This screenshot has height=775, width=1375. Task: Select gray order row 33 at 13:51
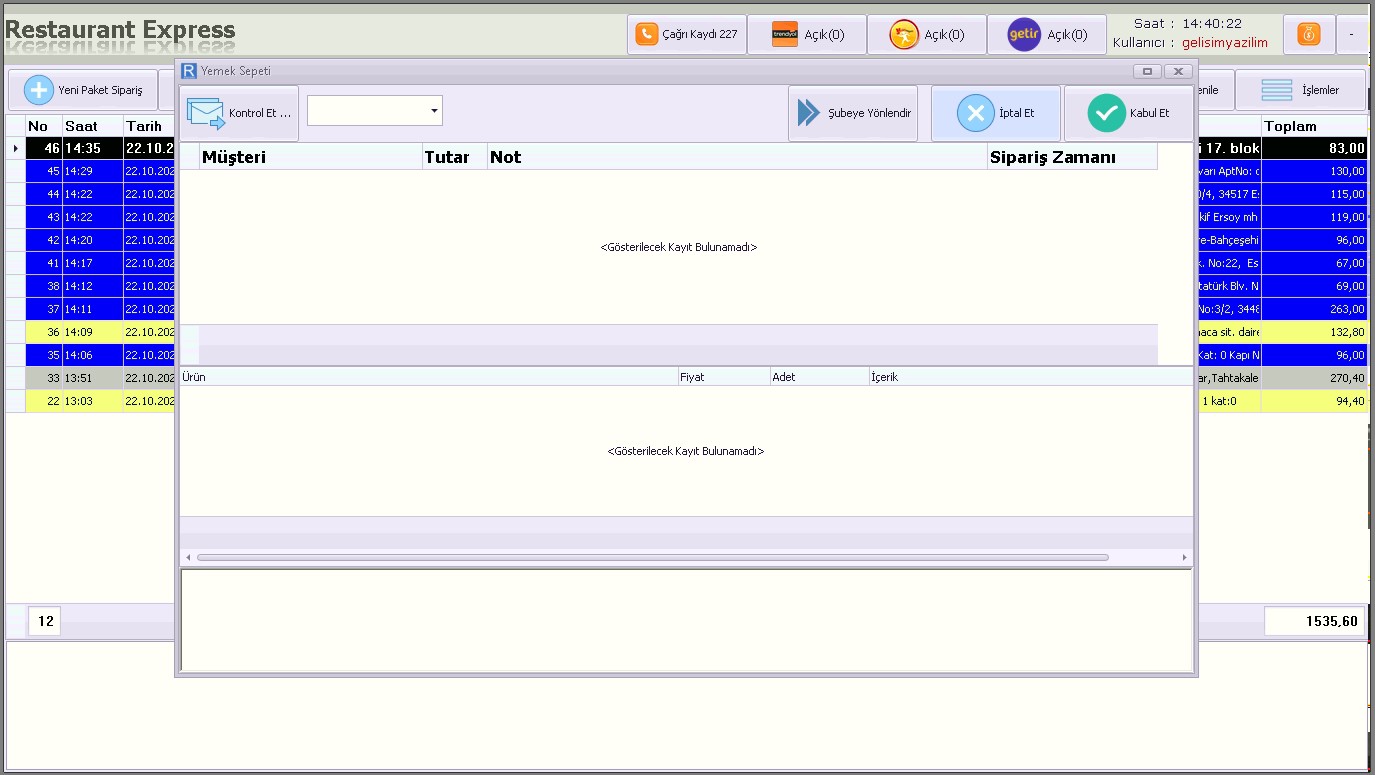coord(100,378)
